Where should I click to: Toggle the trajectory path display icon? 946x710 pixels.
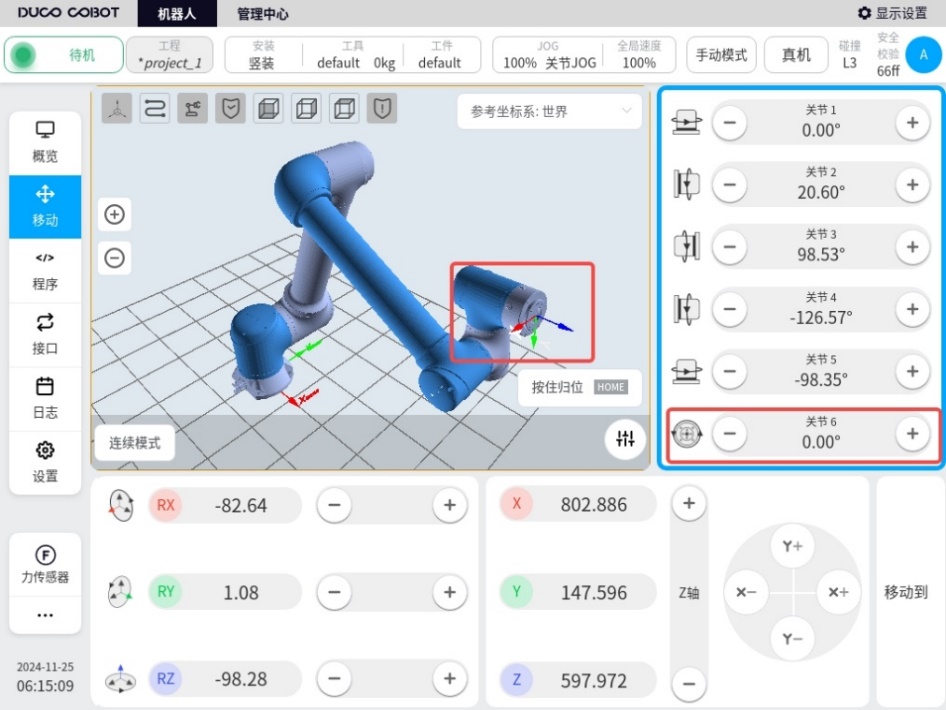(x=154, y=109)
